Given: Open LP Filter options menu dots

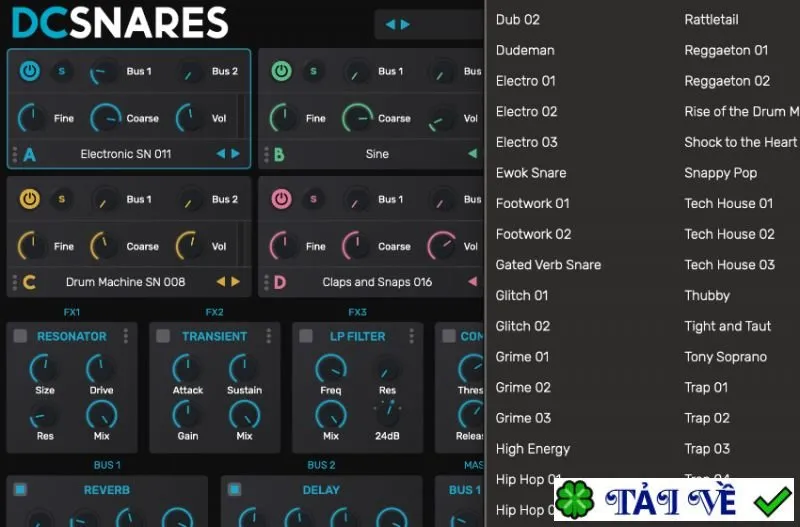Looking at the screenshot, I should click(x=411, y=336).
